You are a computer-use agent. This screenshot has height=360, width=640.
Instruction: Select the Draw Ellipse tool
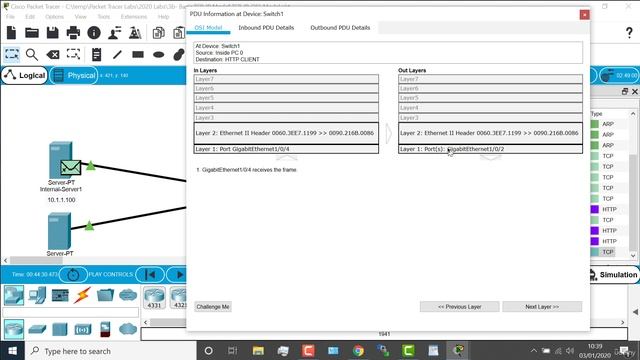[x=159, y=54]
